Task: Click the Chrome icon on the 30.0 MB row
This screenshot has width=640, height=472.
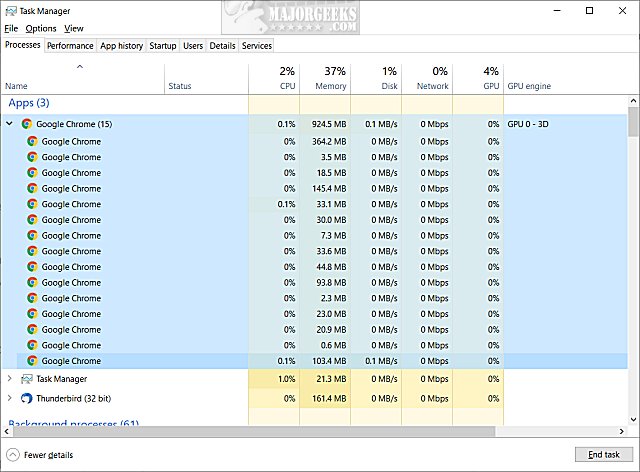Action: point(32,220)
